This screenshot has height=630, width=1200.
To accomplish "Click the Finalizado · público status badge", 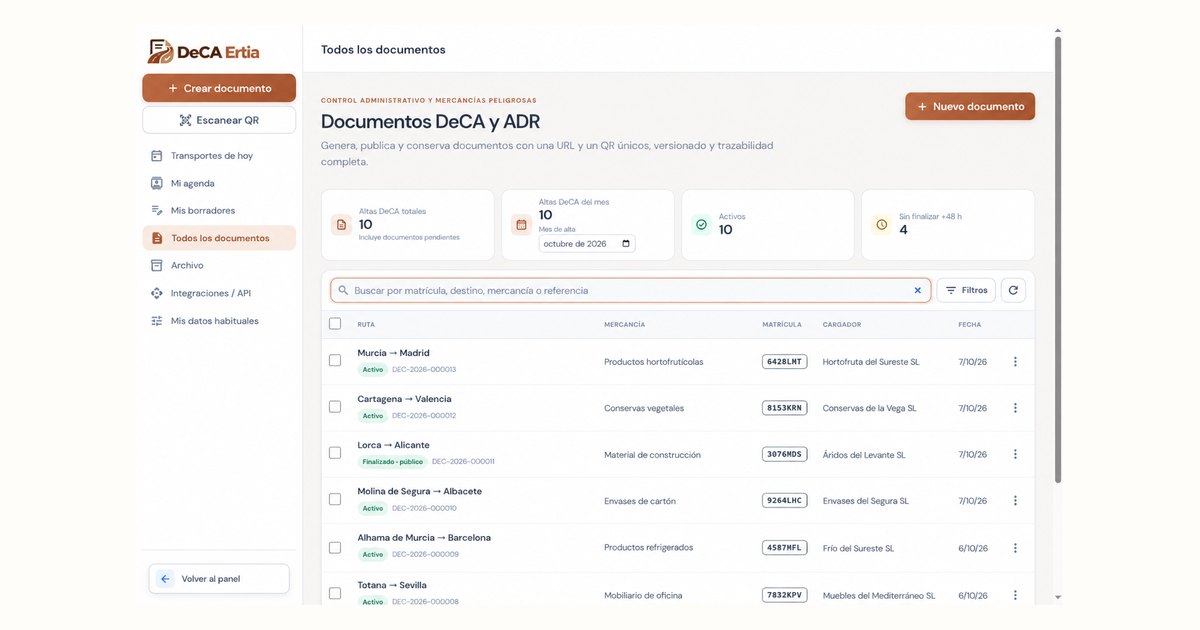I will point(393,462).
